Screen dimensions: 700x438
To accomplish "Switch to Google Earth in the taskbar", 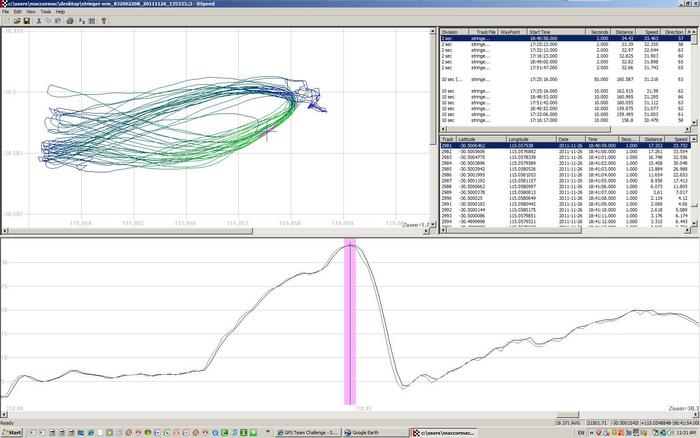I will [x=371, y=432].
